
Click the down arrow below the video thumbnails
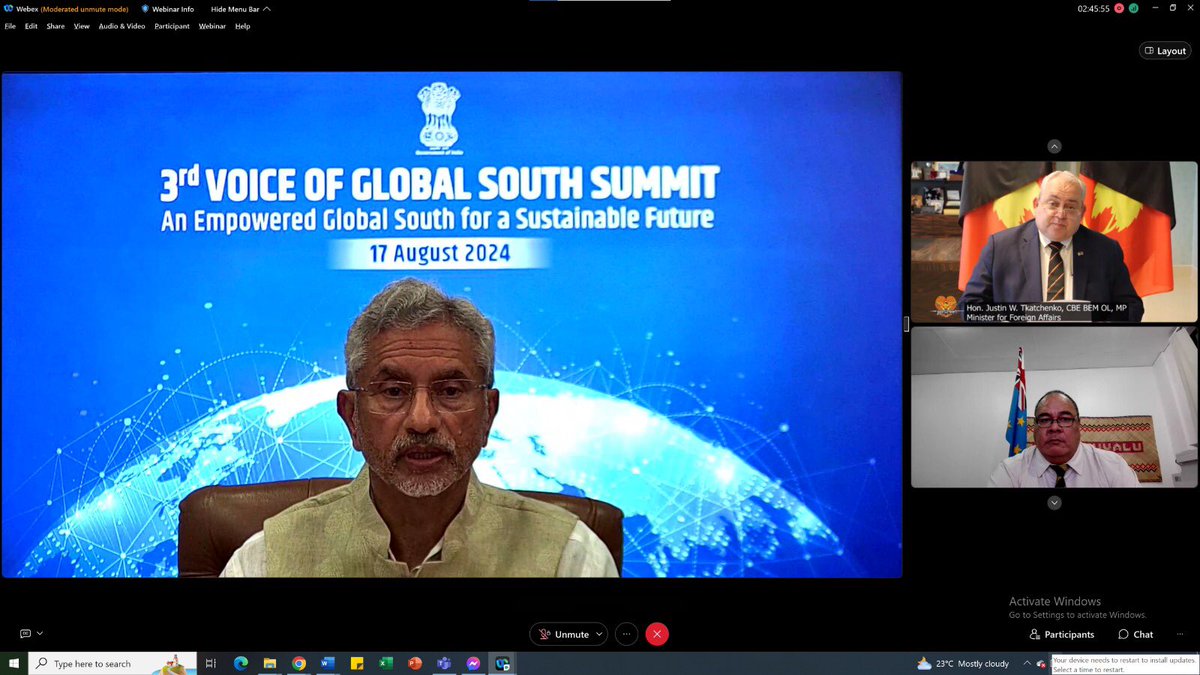coord(1054,503)
